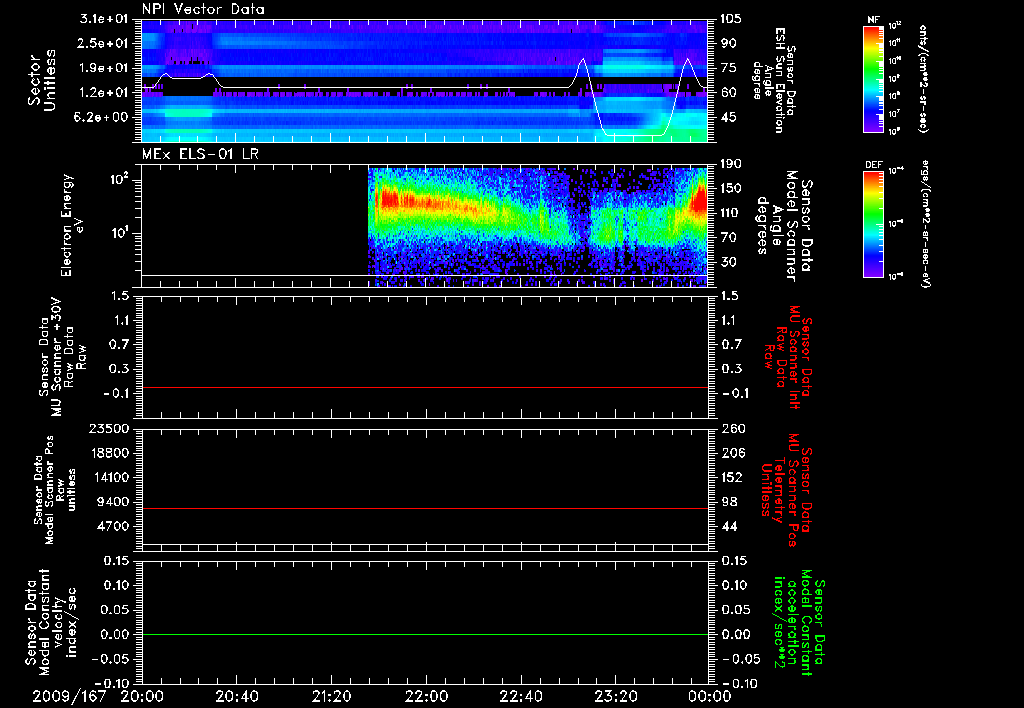The width and height of the screenshot is (1024, 708).
Task: Click the green Model Constant acceleration label
Action: (x=801, y=622)
